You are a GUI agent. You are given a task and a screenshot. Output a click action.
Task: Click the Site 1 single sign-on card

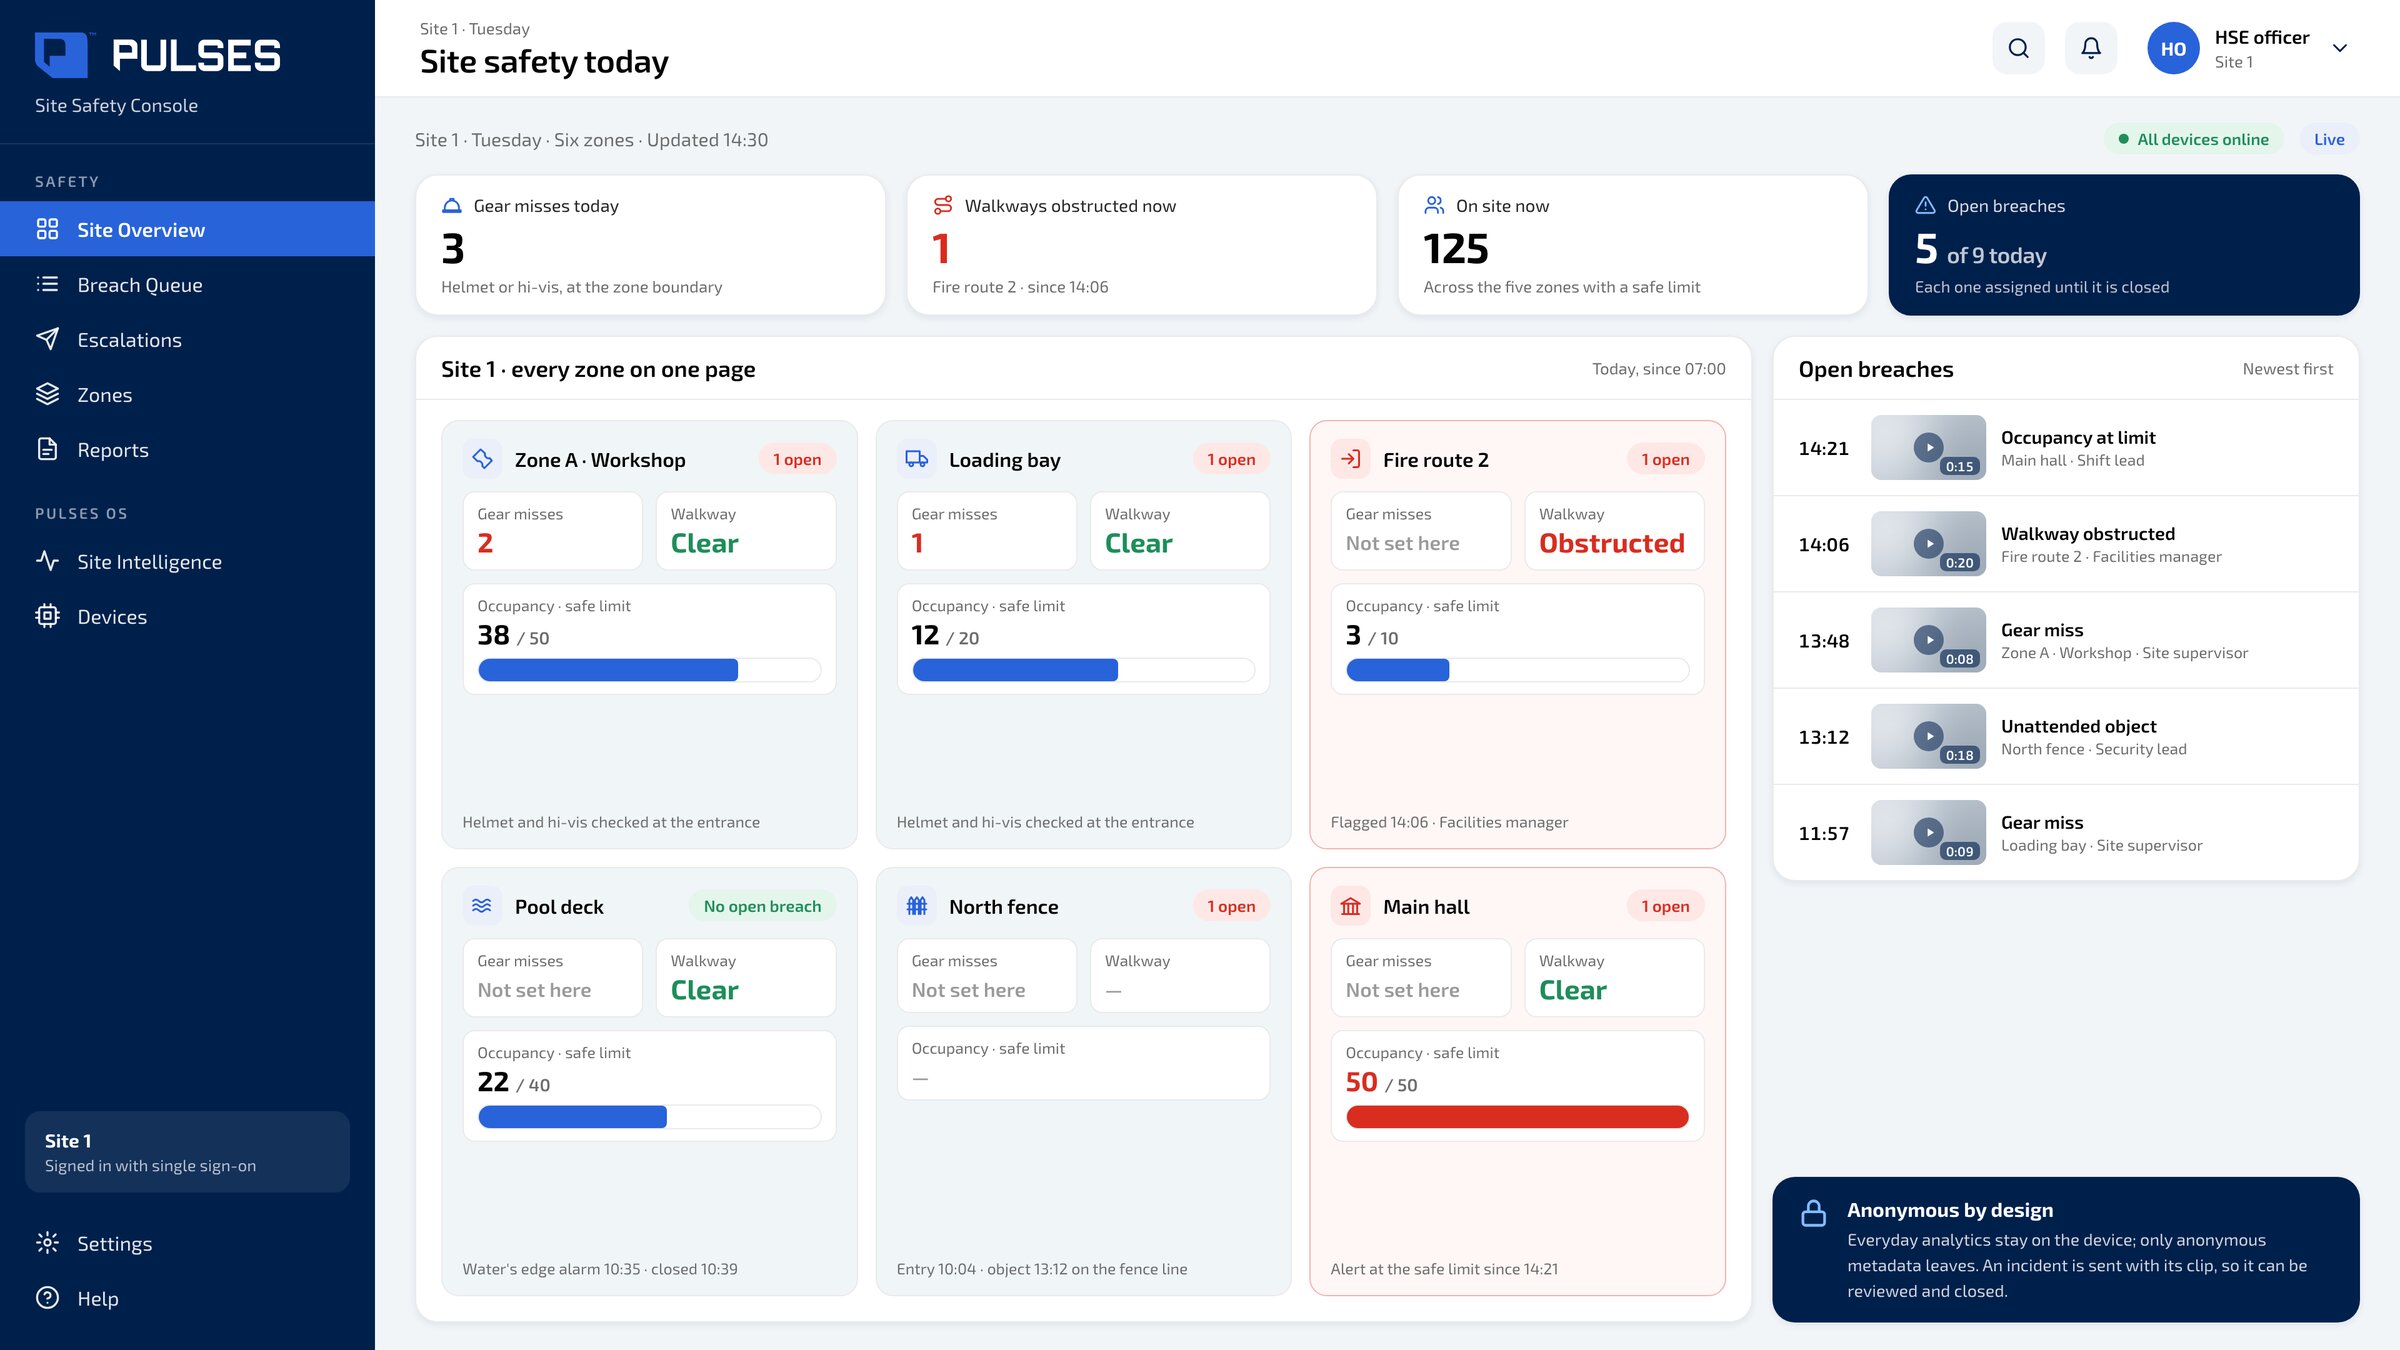click(x=187, y=1152)
